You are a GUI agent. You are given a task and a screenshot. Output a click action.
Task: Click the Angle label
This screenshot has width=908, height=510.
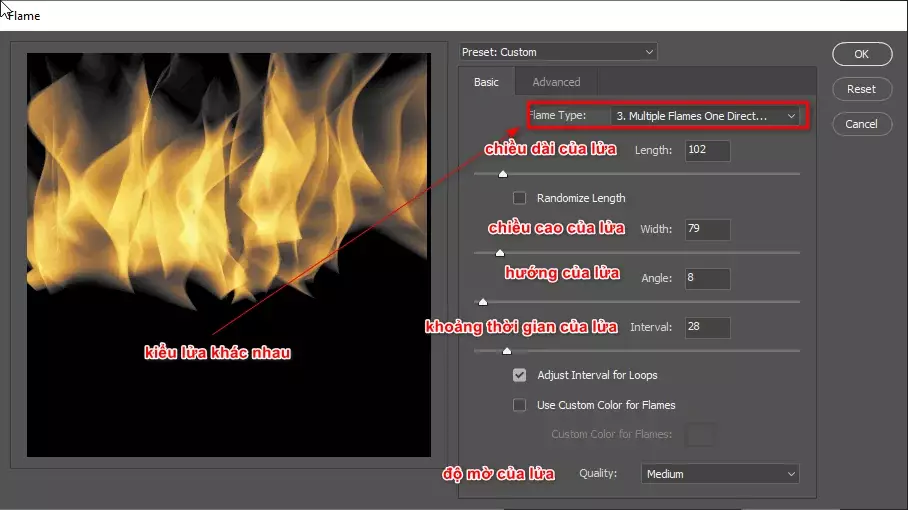click(657, 278)
